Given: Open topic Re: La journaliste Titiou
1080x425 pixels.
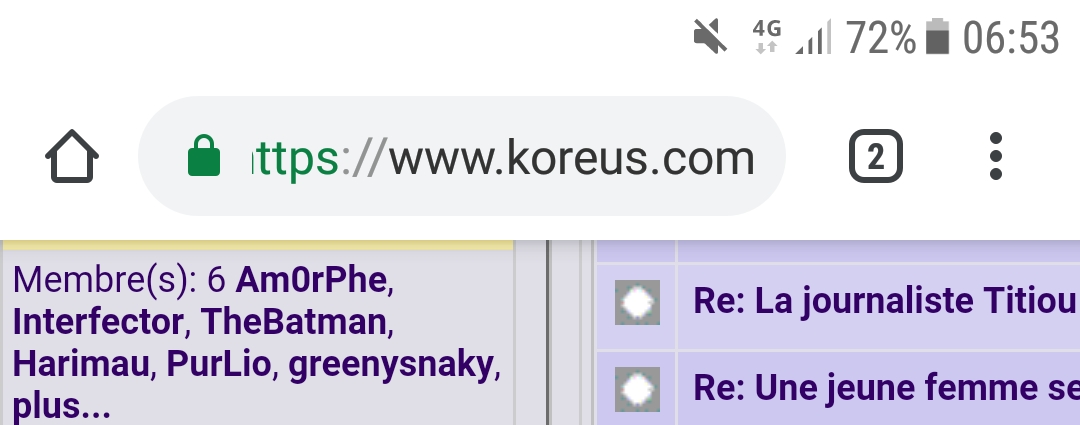Looking at the screenshot, I should click(883, 301).
